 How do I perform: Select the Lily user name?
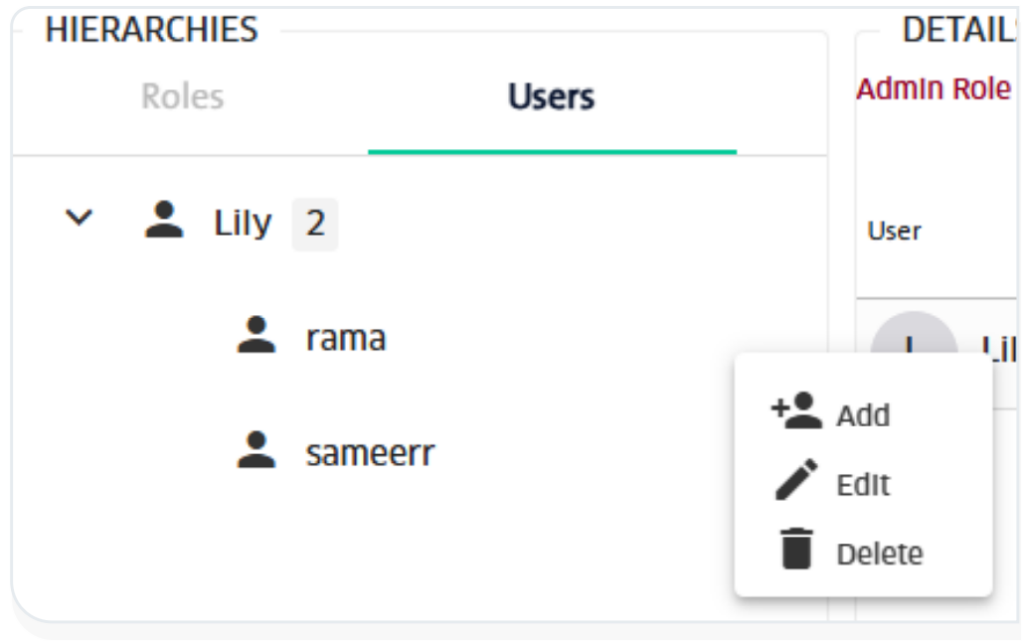(242, 223)
